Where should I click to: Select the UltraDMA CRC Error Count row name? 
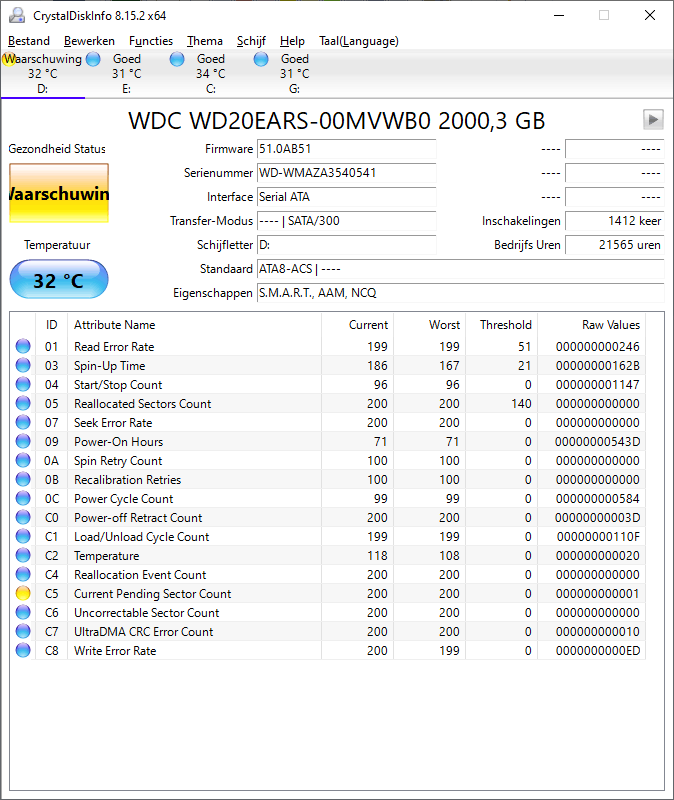click(x=143, y=632)
